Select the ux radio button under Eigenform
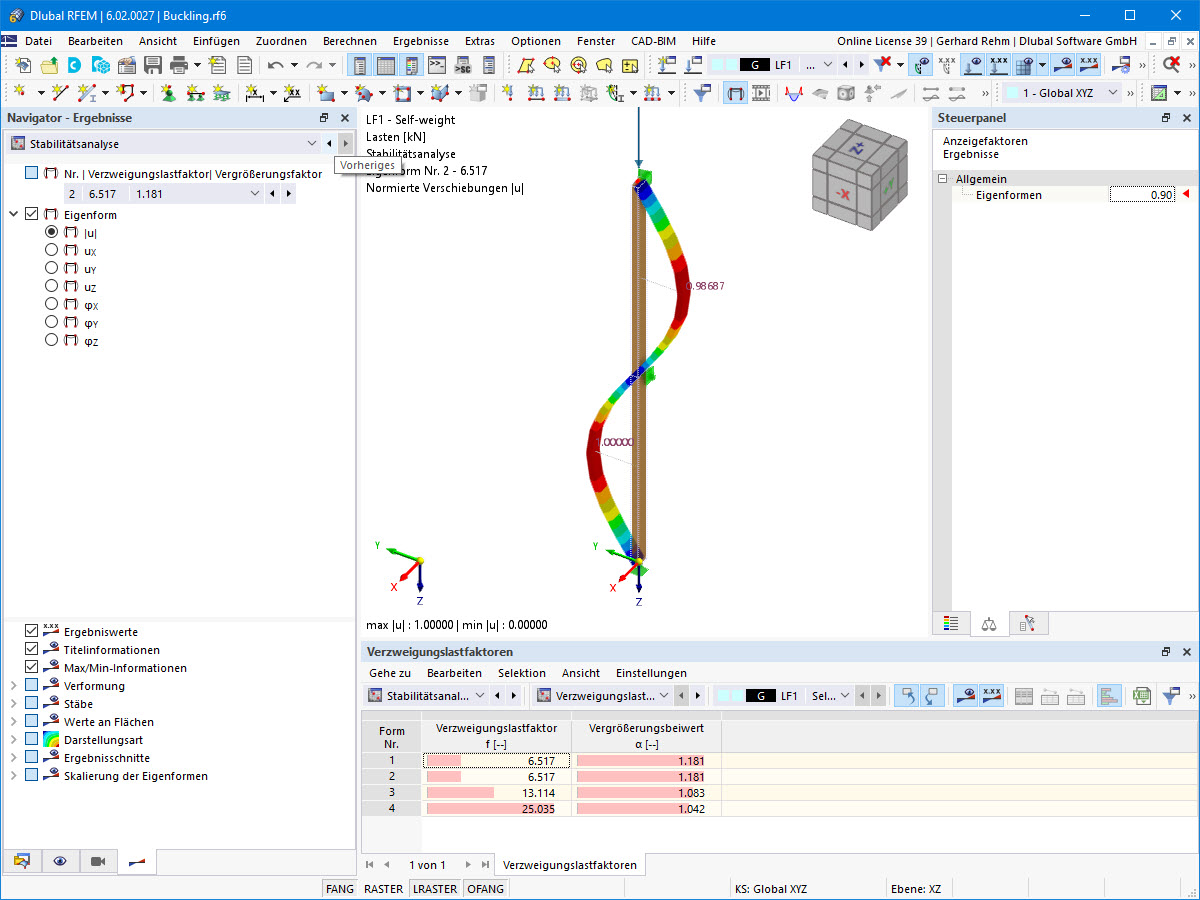Screen dimensions: 1200x900 click(x=50, y=249)
